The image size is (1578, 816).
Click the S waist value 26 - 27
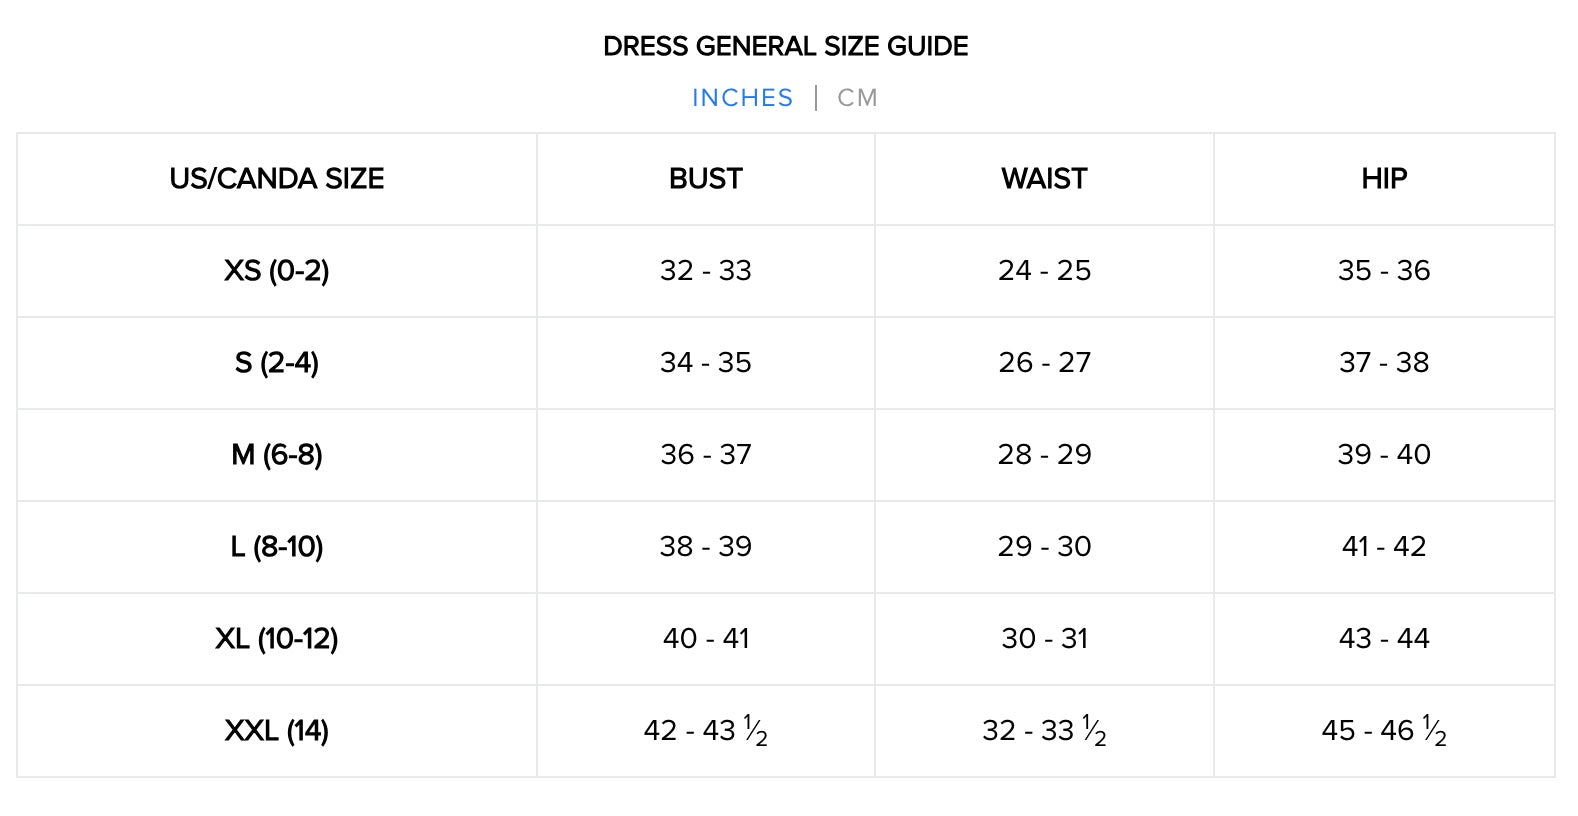click(1044, 363)
